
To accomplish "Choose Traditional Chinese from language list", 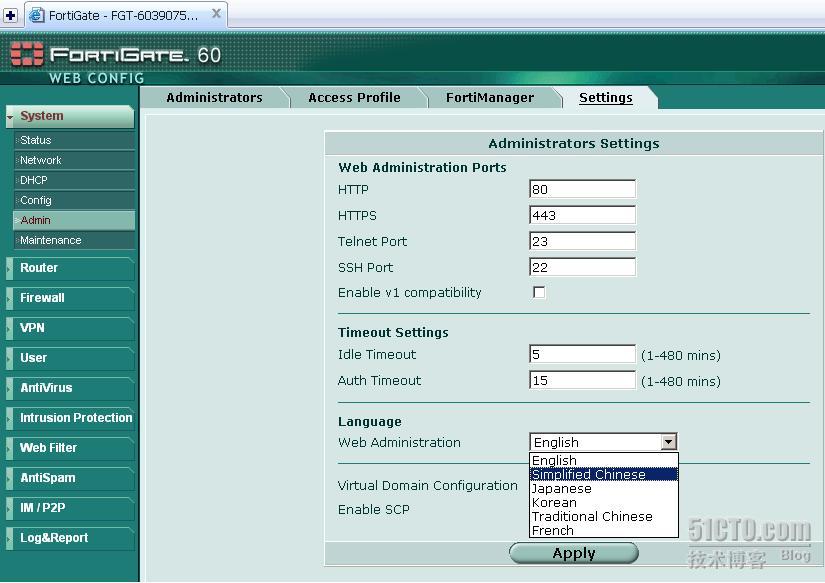I will click(x=603, y=517).
